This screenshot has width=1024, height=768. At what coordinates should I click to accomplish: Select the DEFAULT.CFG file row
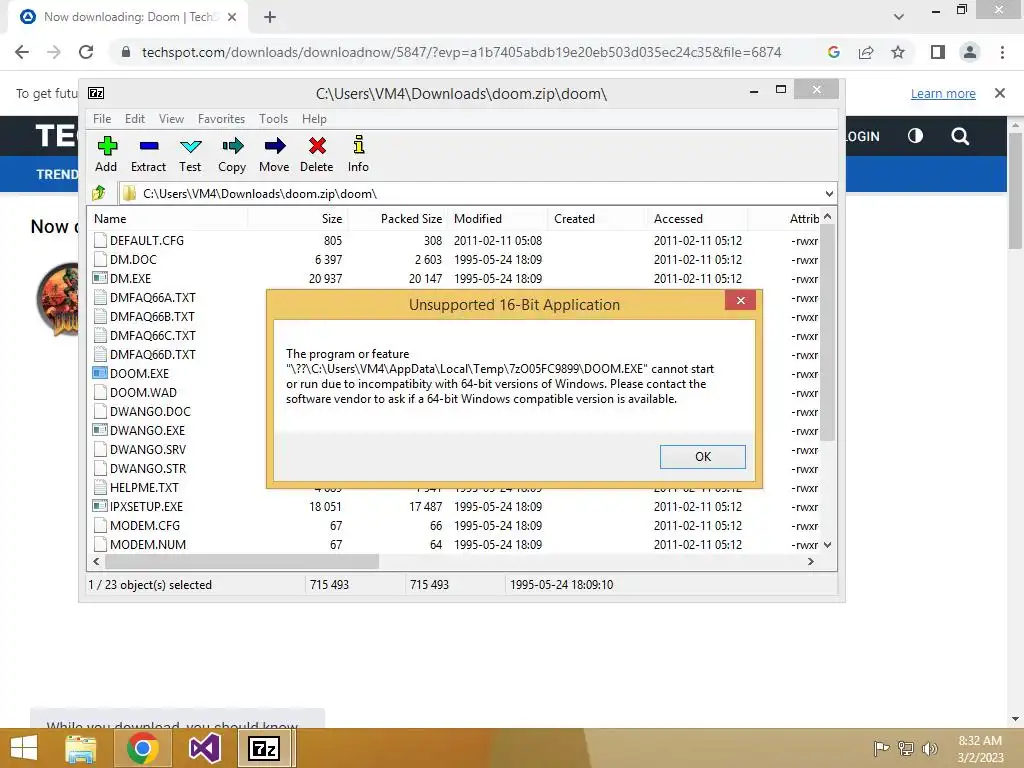coord(455,240)
